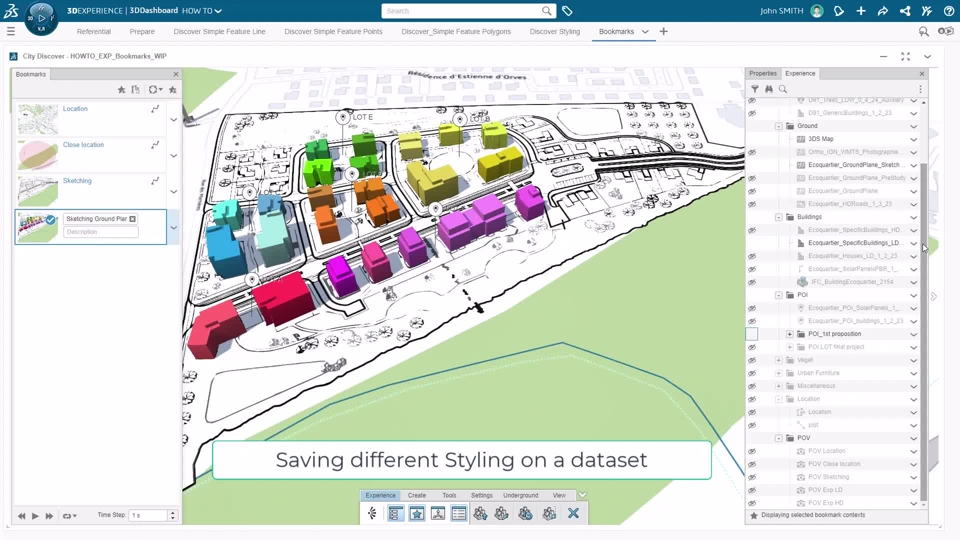Image resolution: width=960 pixels, height=540 pixels.
Task: Show the Ecoquartier_GroundPlane_PreStudy layer
Action: coord(752,178)
